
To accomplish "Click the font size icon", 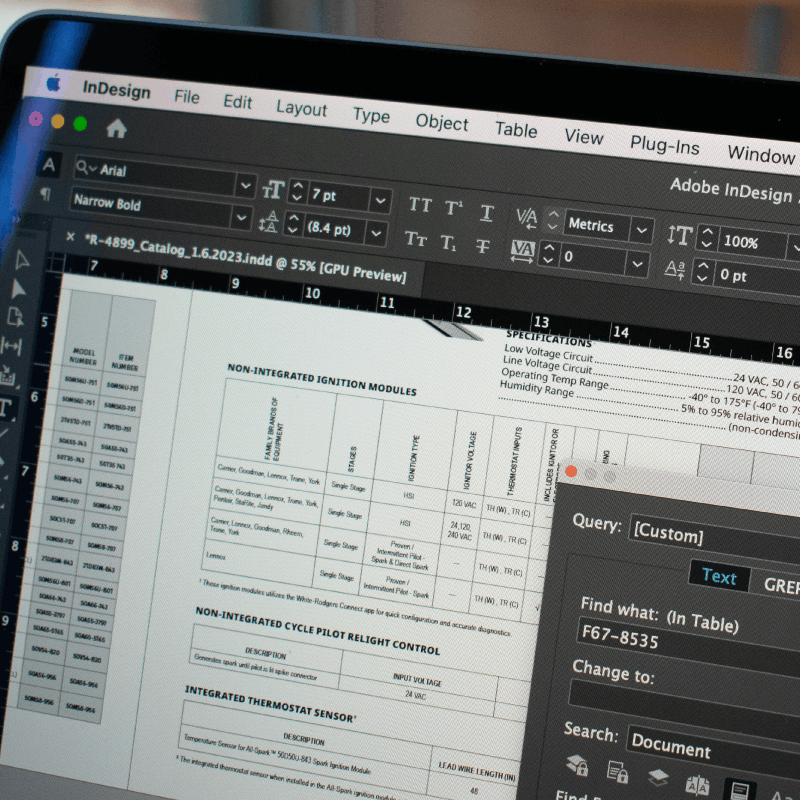I will (273, 190).
